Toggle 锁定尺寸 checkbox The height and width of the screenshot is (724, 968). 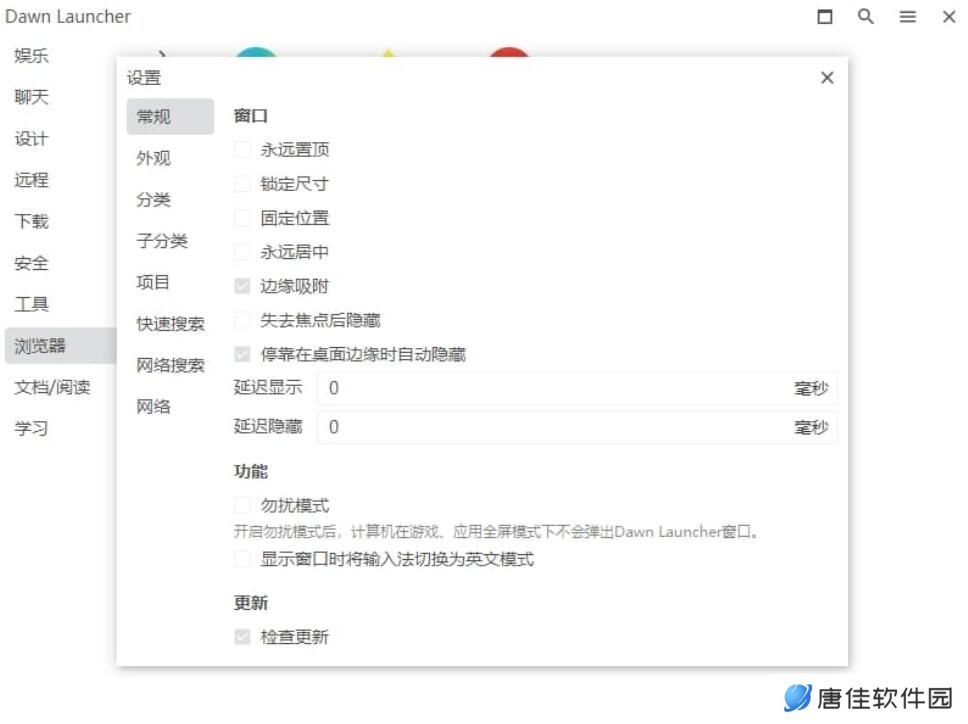[242, 184]
